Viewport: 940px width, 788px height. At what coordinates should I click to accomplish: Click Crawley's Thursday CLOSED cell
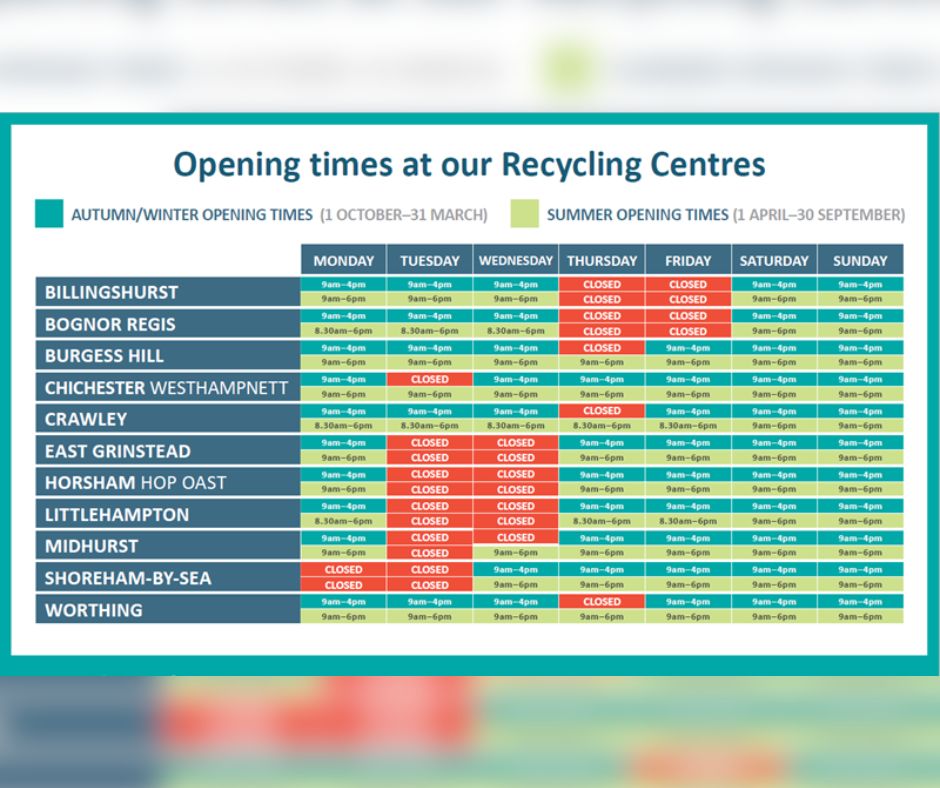coord(601,411)
